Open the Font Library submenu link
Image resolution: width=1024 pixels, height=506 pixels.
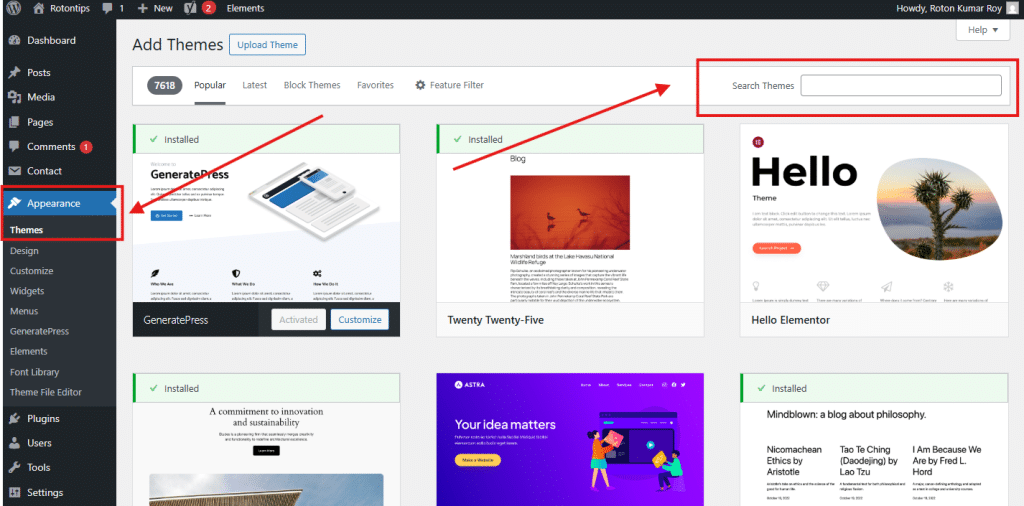[35, 372]
